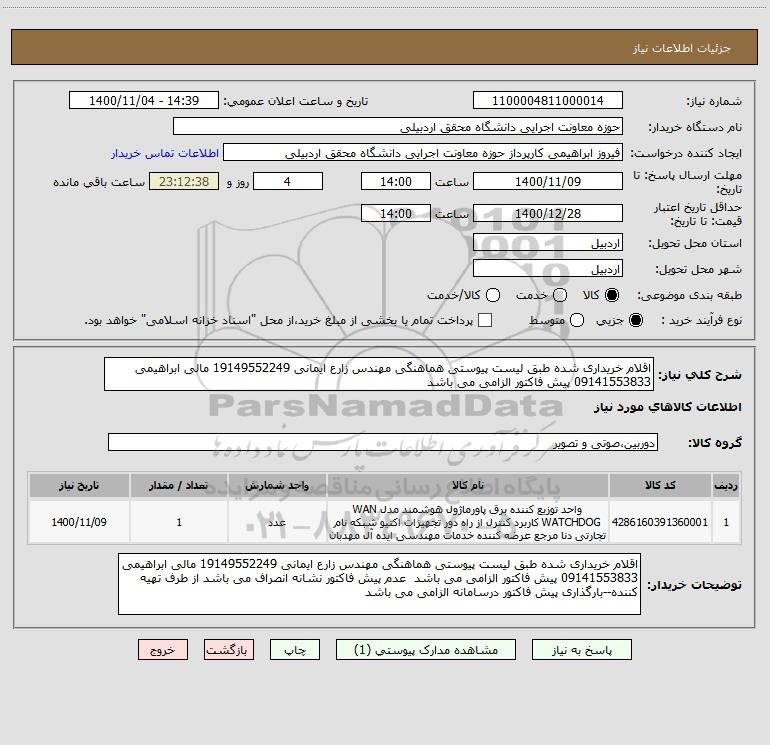Click the response deadline date 1400/11/09 field

pyautogui.click(x=548, y=181)
